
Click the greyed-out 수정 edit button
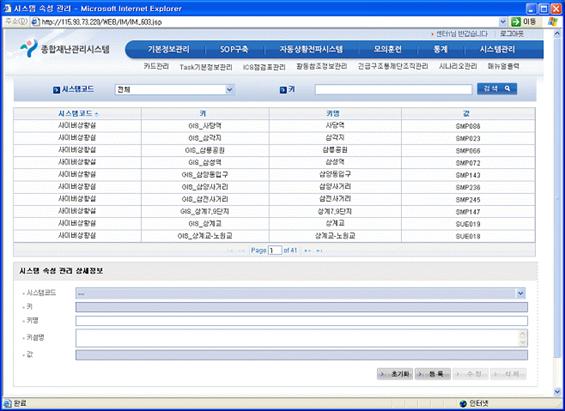pyautogui.click(x=471, y=374)
